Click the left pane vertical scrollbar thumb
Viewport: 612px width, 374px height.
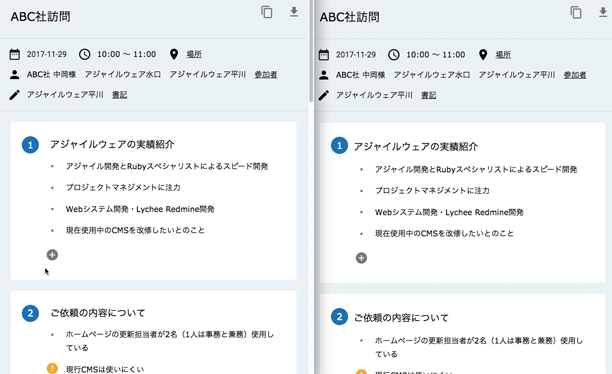pyautogui.click(x=311, y=51)
